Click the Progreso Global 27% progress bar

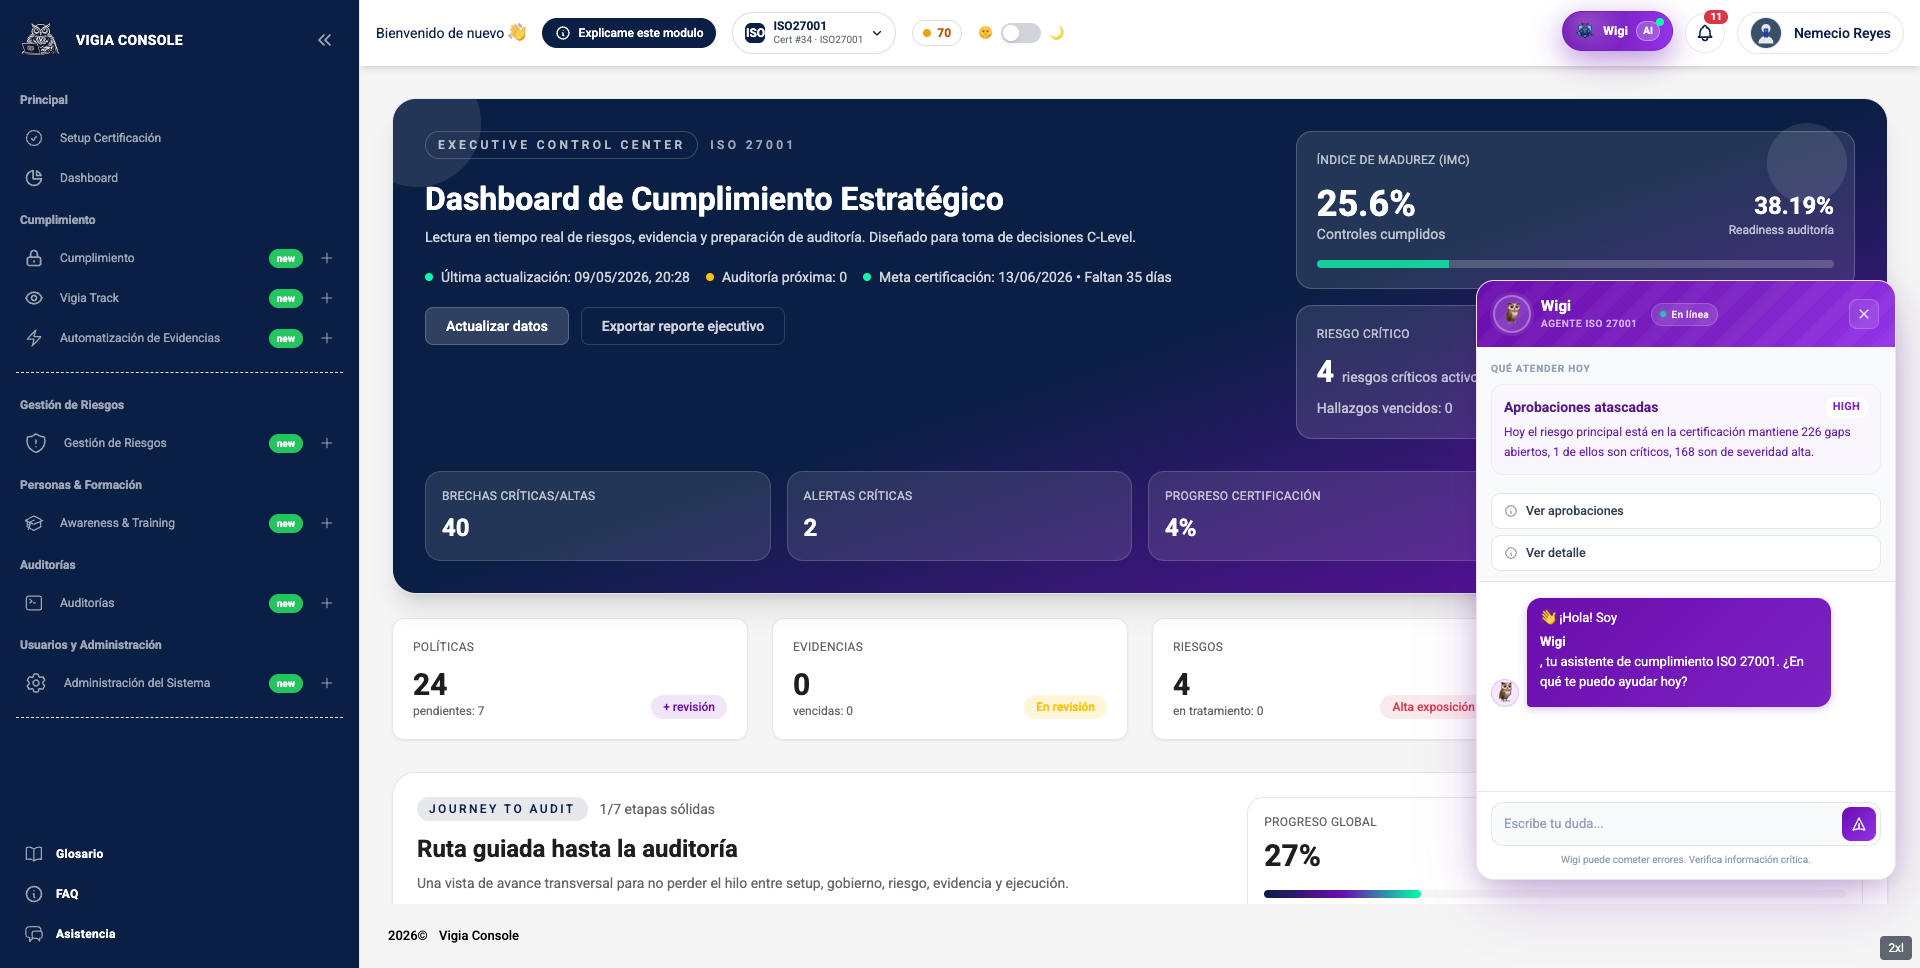tap(1555, 894)
